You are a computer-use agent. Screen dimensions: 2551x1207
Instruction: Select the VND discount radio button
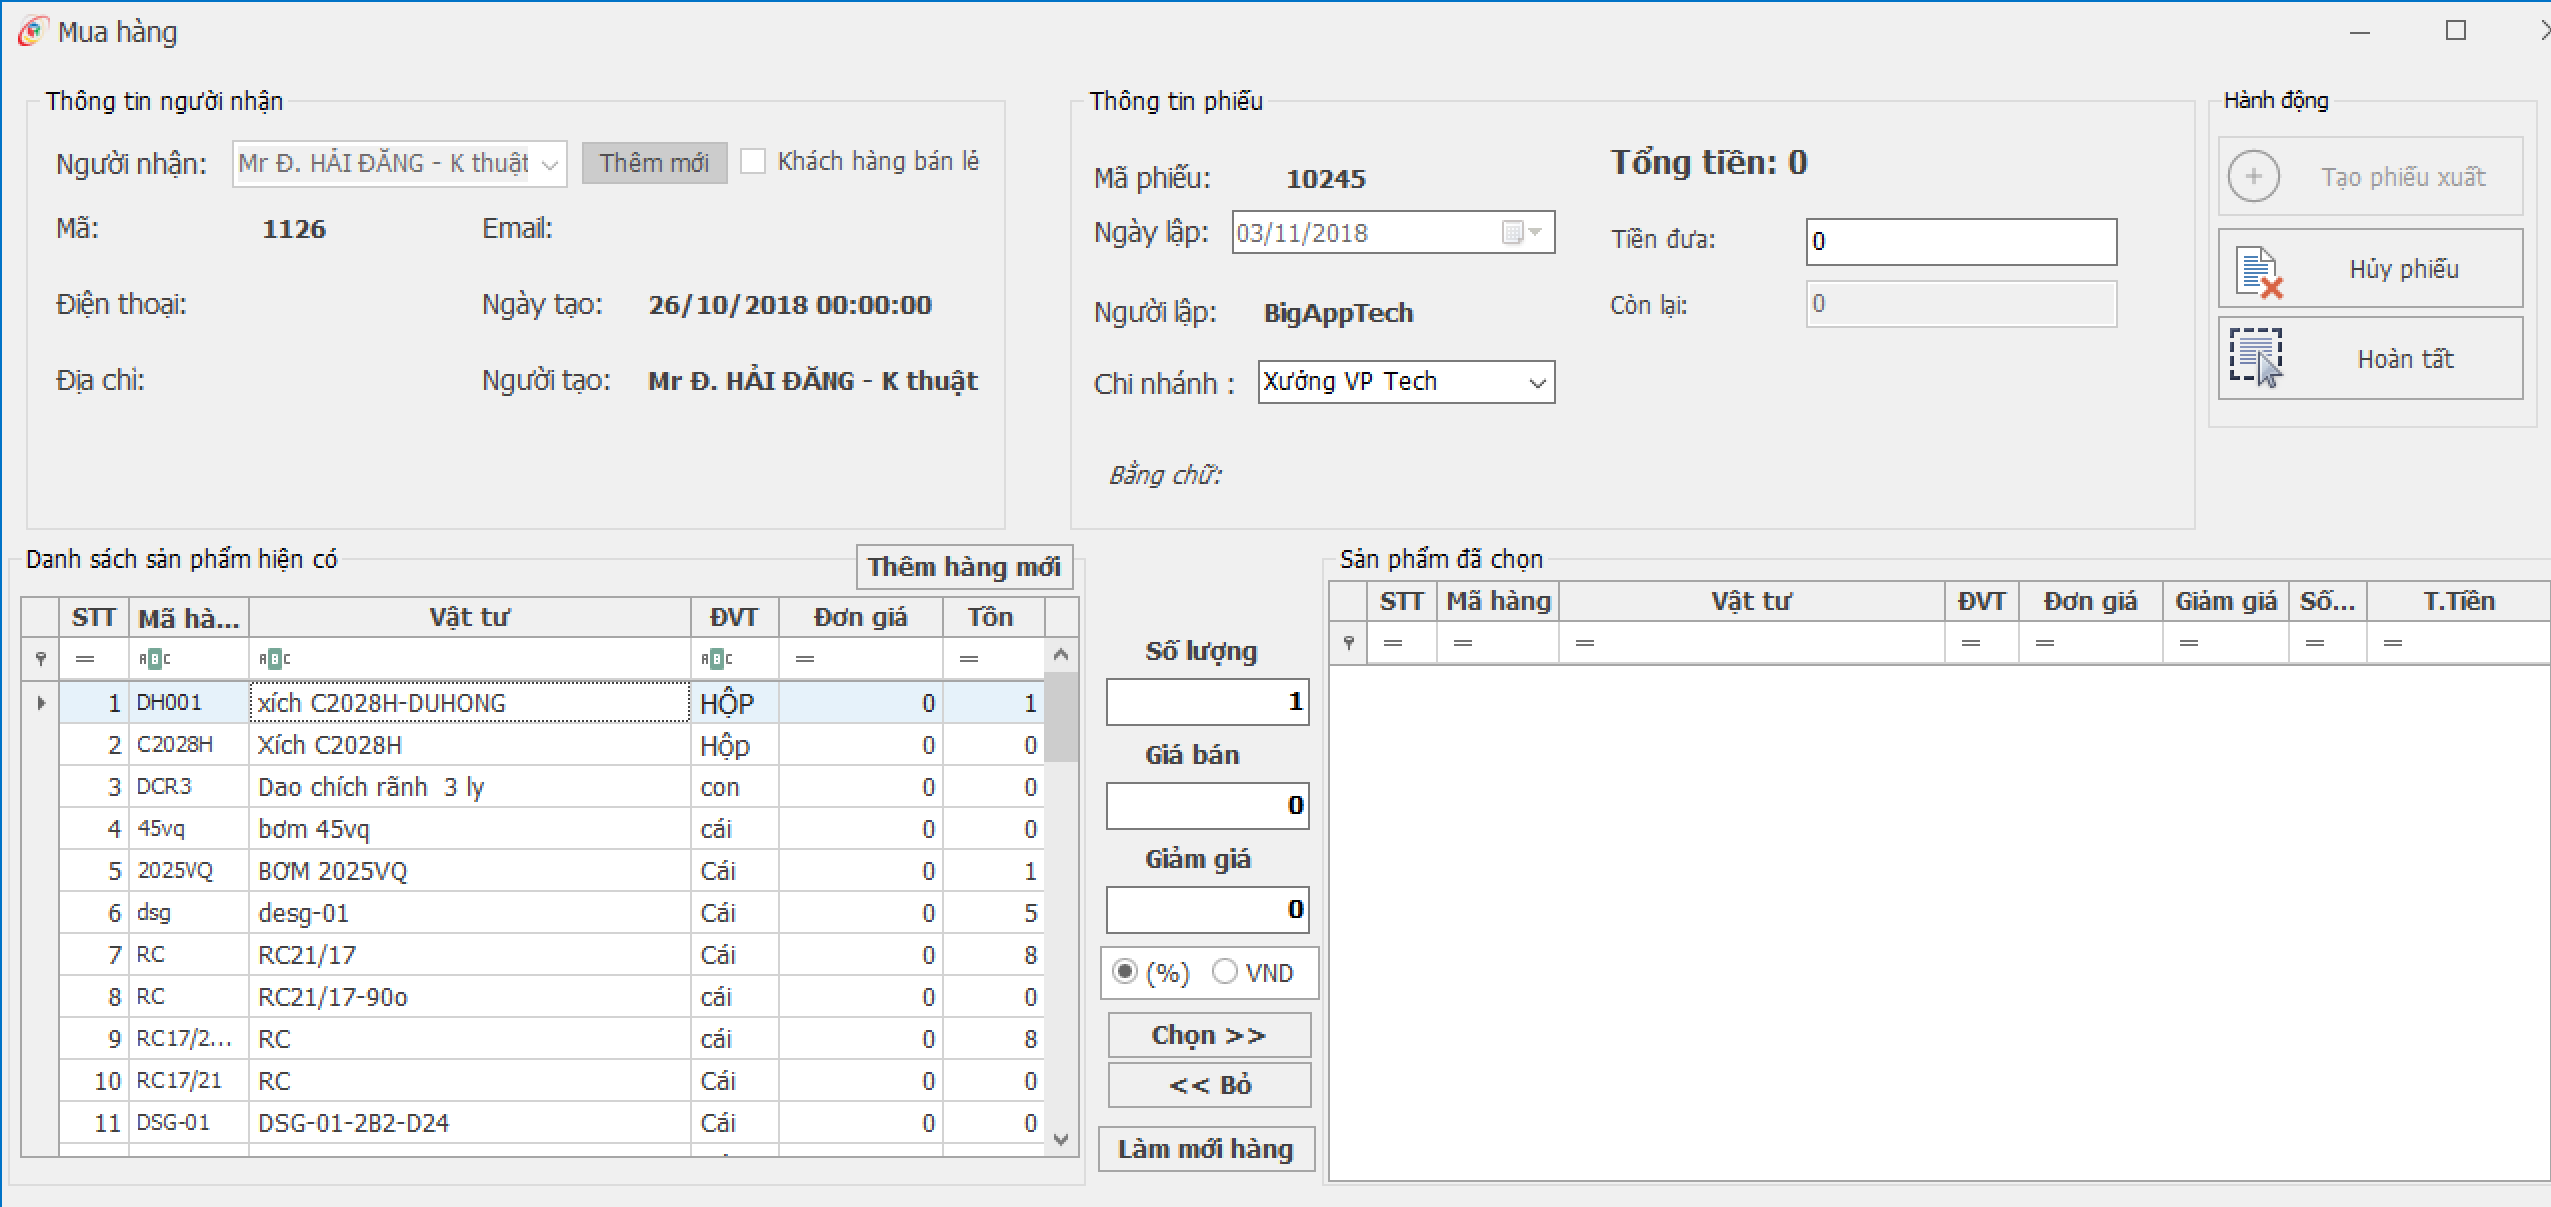tap(1224, 972)
